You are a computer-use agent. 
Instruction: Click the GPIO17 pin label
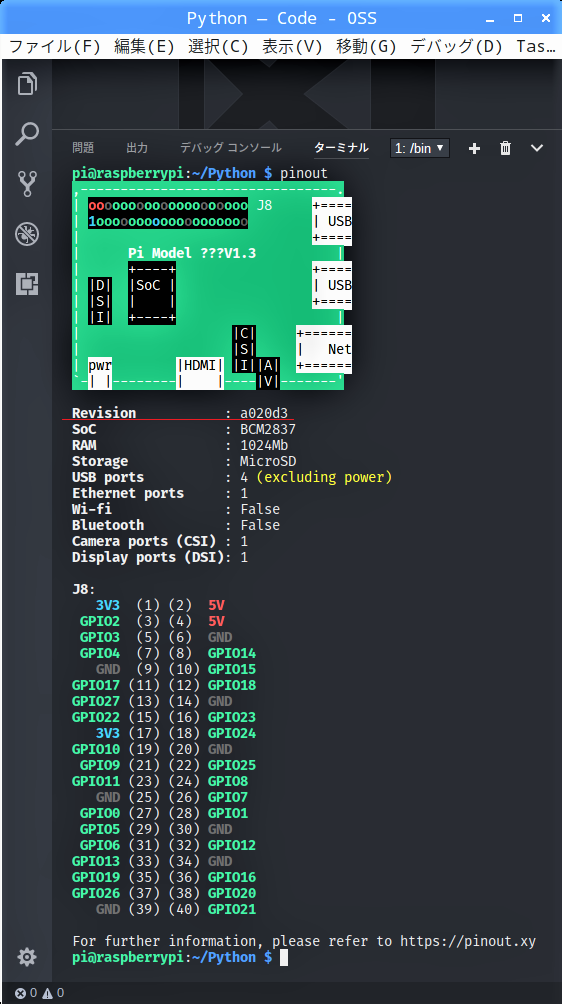click(96, 685)
